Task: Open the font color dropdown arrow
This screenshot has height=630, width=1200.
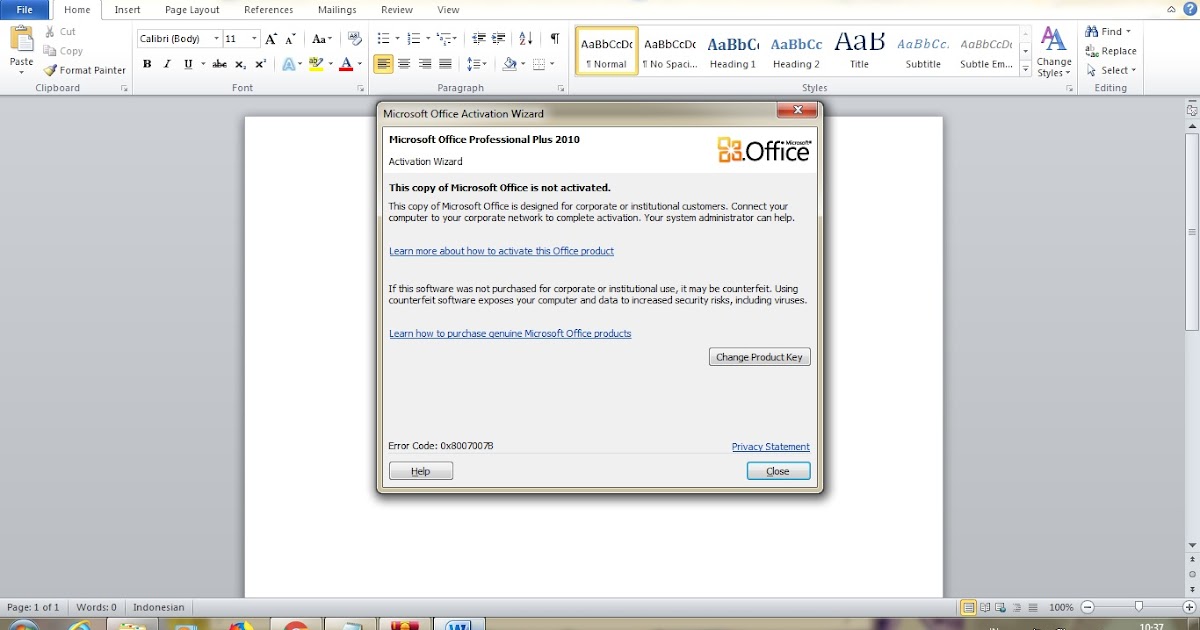Action: [359, 64]
